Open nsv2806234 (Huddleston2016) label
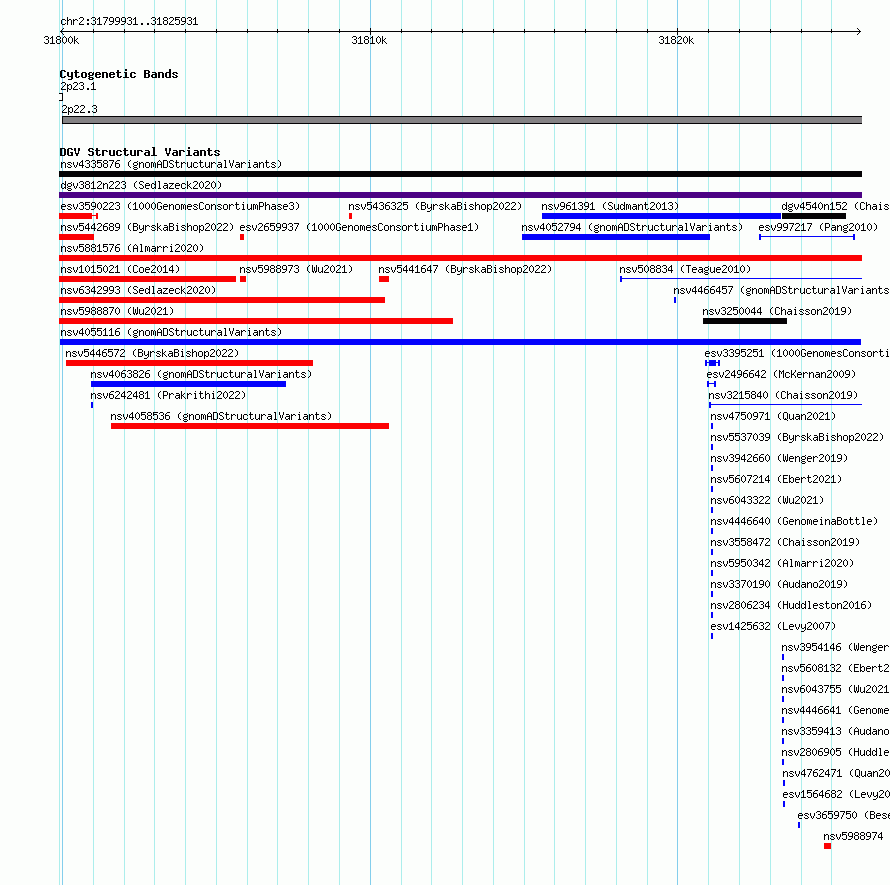Image resolution: width=890 pixels, height=885 pixels. point(791,606)
